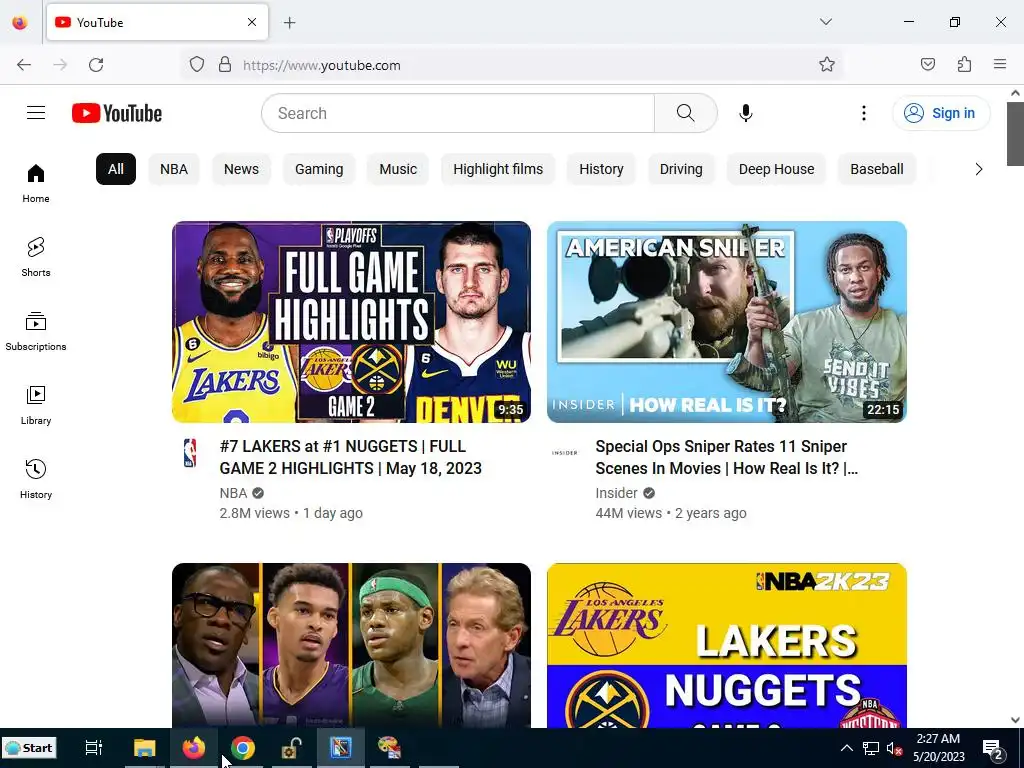Click "44M views • 2 years ago" text
This screenshot has height=768, width=1024.
pyautogui.click(x=671, y=513)
